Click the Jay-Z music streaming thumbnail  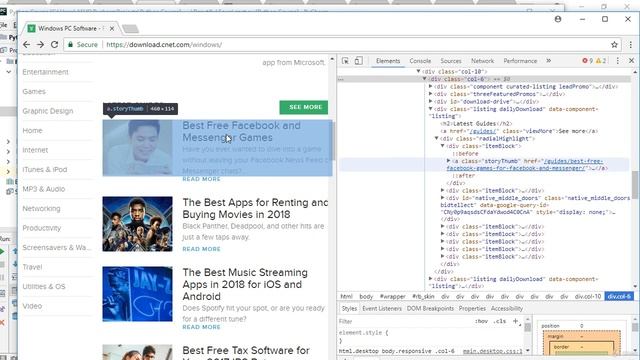[138, 294]
